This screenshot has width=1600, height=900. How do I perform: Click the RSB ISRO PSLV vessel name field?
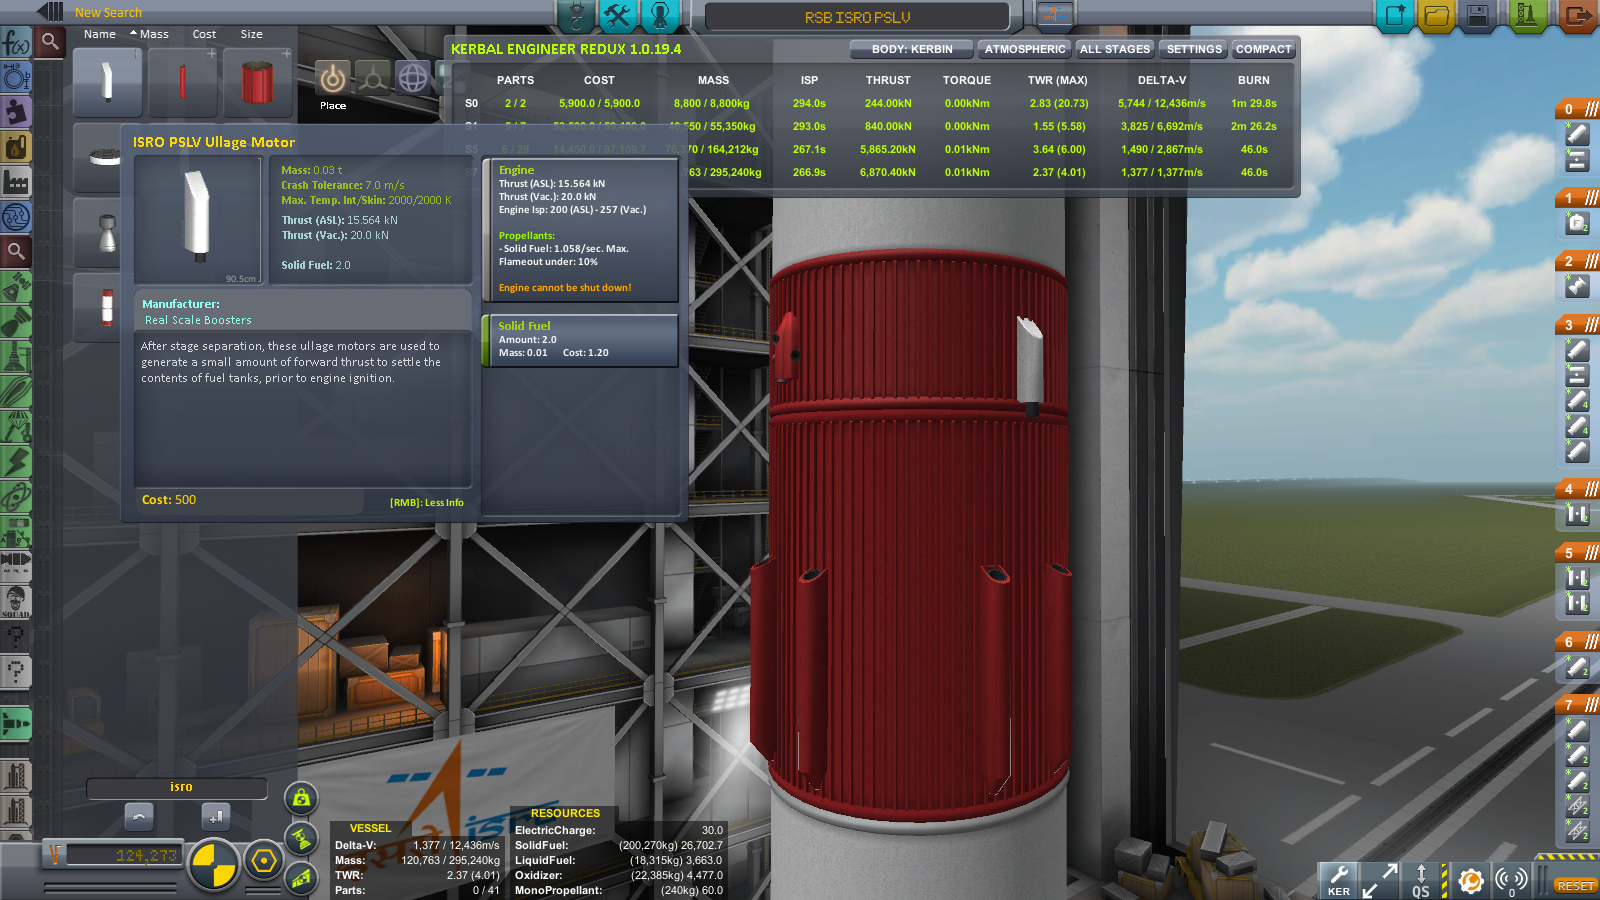pos(857,17)
